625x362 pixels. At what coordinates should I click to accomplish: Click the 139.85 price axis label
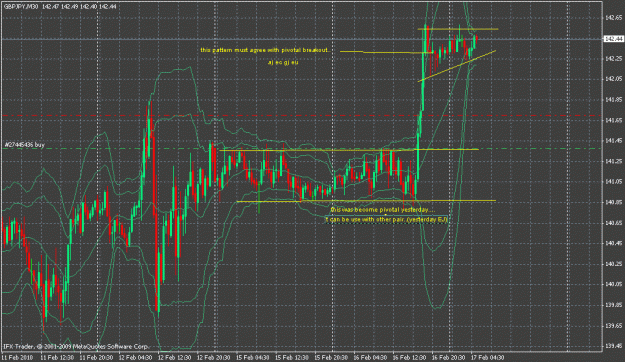[x=613, y=305]
